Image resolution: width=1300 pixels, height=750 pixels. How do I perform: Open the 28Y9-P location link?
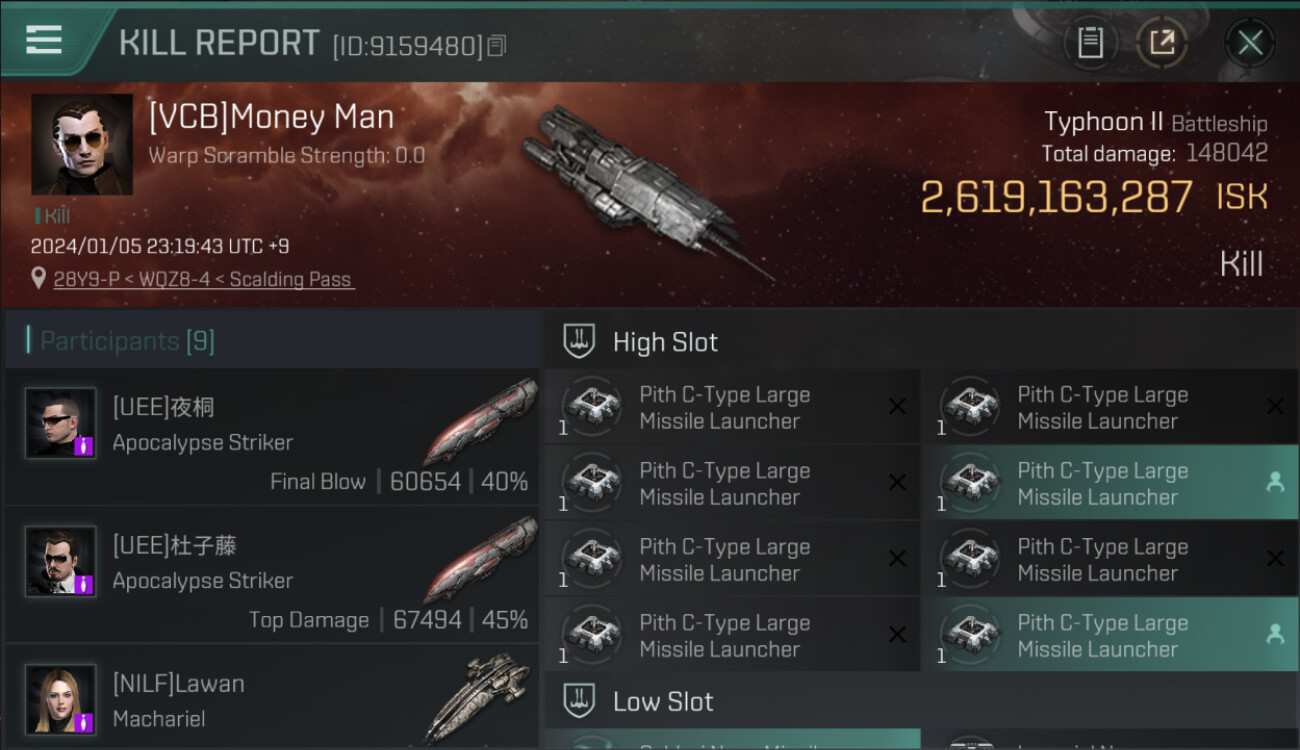(203, 280)
